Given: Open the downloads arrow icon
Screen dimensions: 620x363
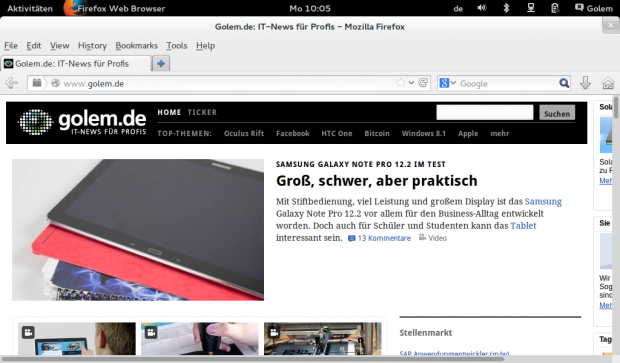Looking at the screenshot, I should [x=585, y=83].
